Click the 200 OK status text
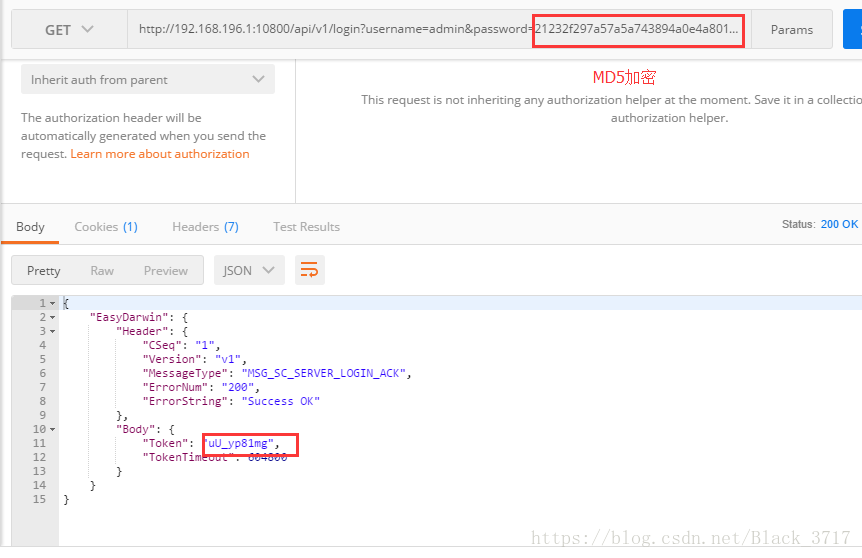This screenshot has width=862, height=558. coord(839,224)
